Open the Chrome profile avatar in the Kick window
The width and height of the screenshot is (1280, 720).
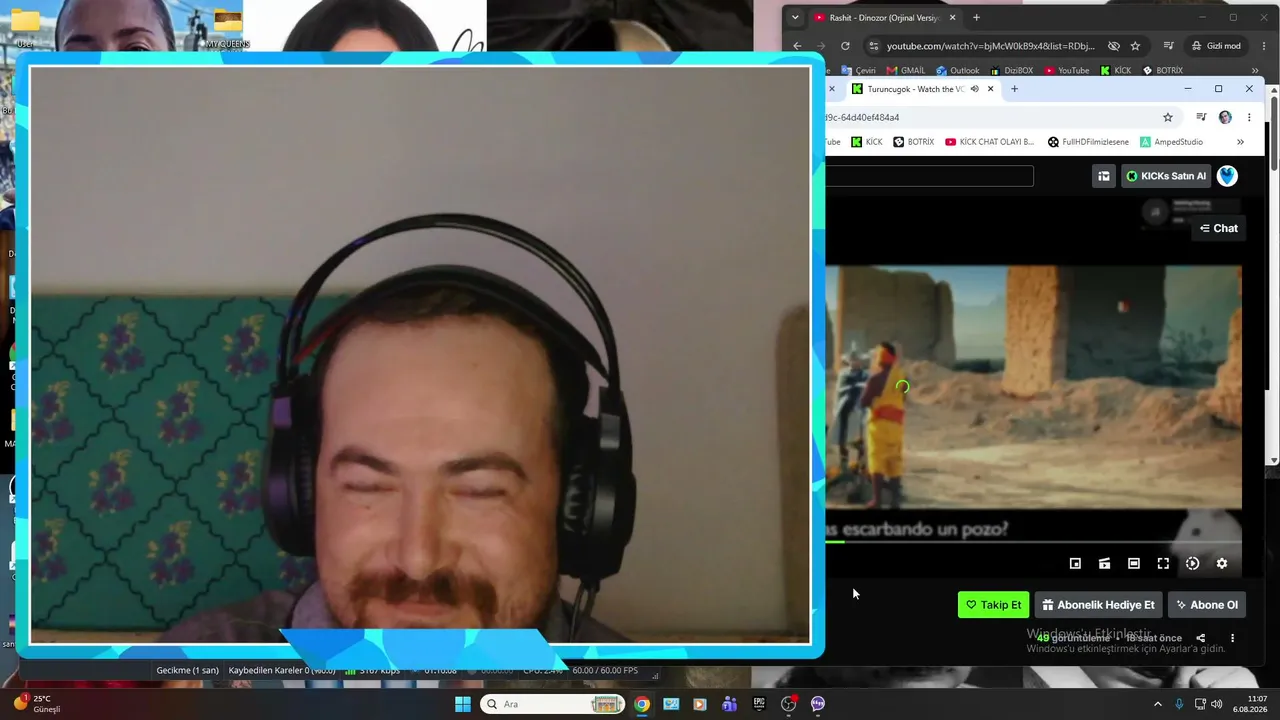coord(1225,117)
